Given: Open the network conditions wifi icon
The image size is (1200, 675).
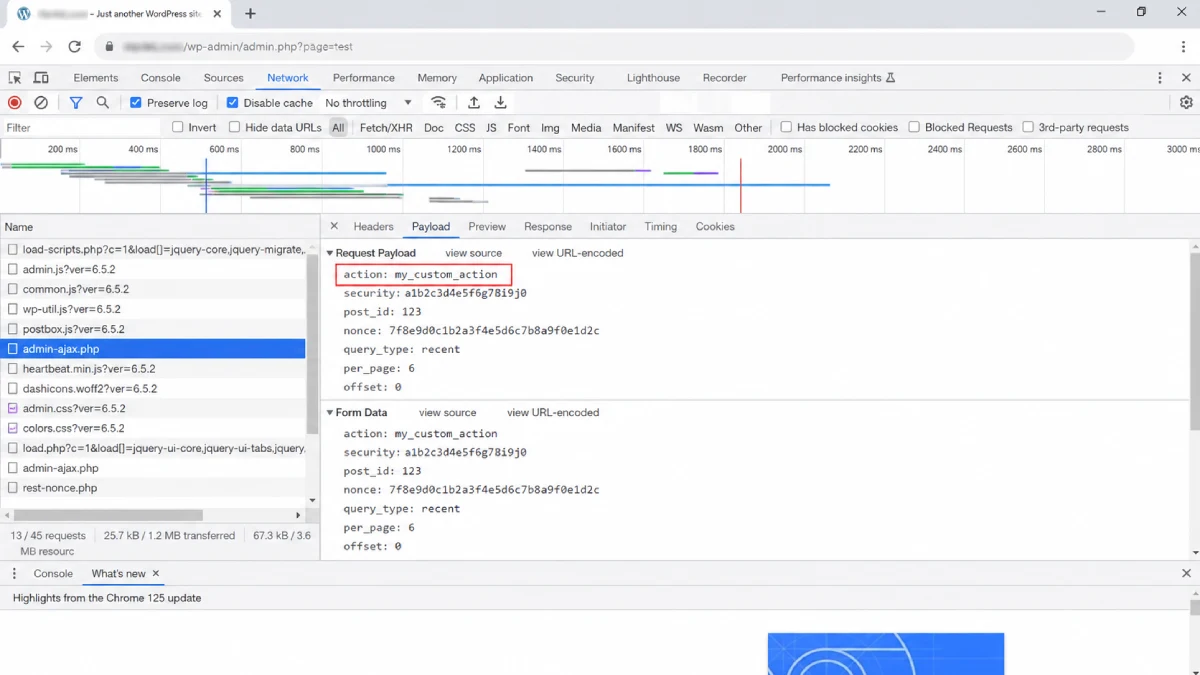Looking at the screenshot, I should pyautogui.click(x=439, y=102).
